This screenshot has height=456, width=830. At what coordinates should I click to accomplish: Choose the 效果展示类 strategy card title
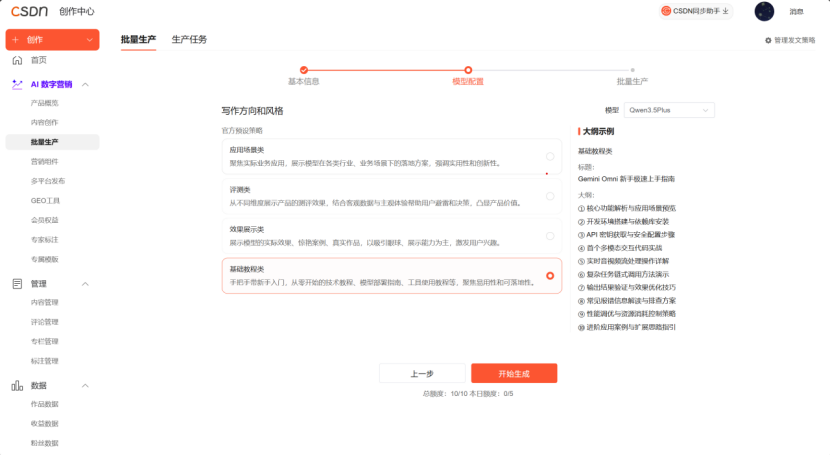(x=247, y=229)
